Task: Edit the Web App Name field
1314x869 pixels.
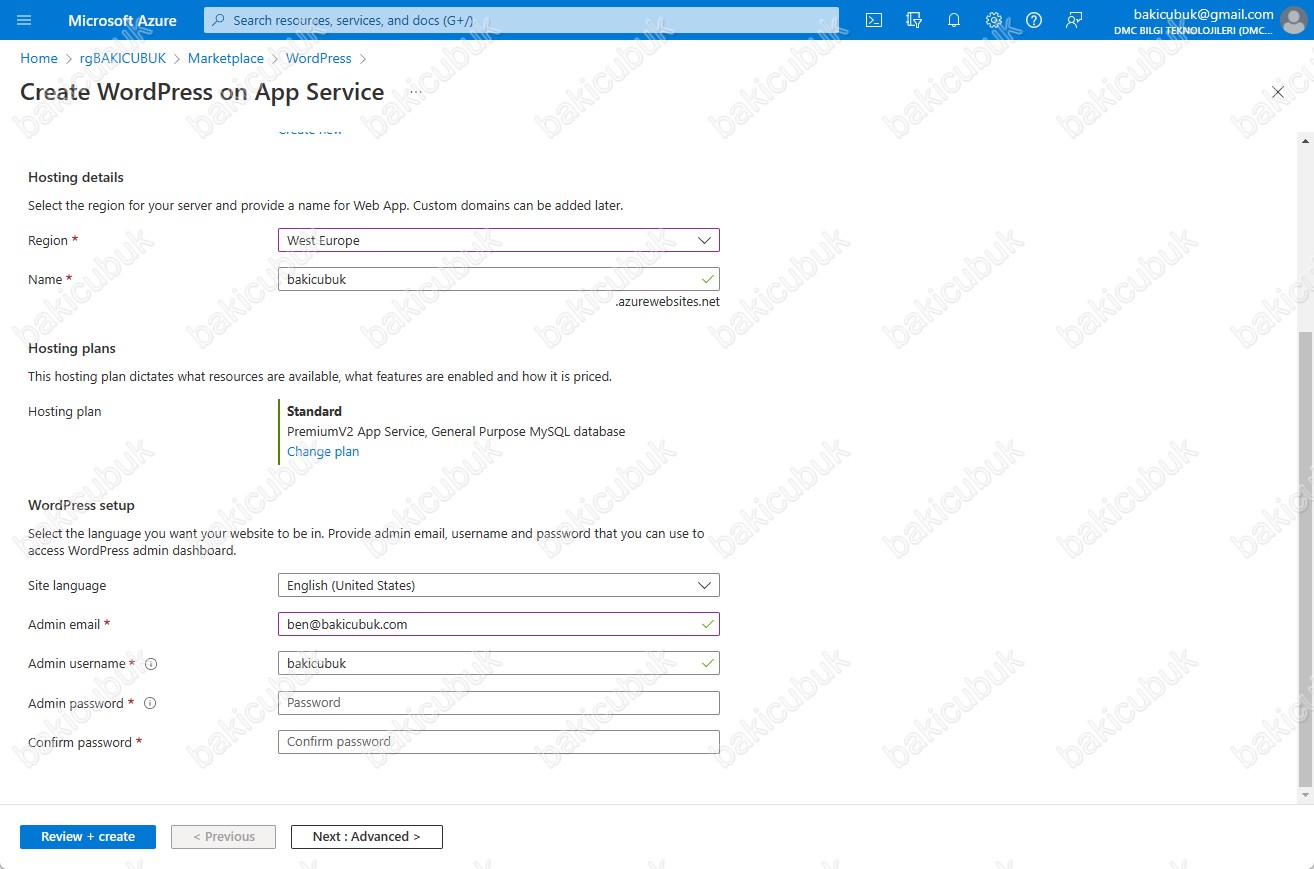Action: 498,279
